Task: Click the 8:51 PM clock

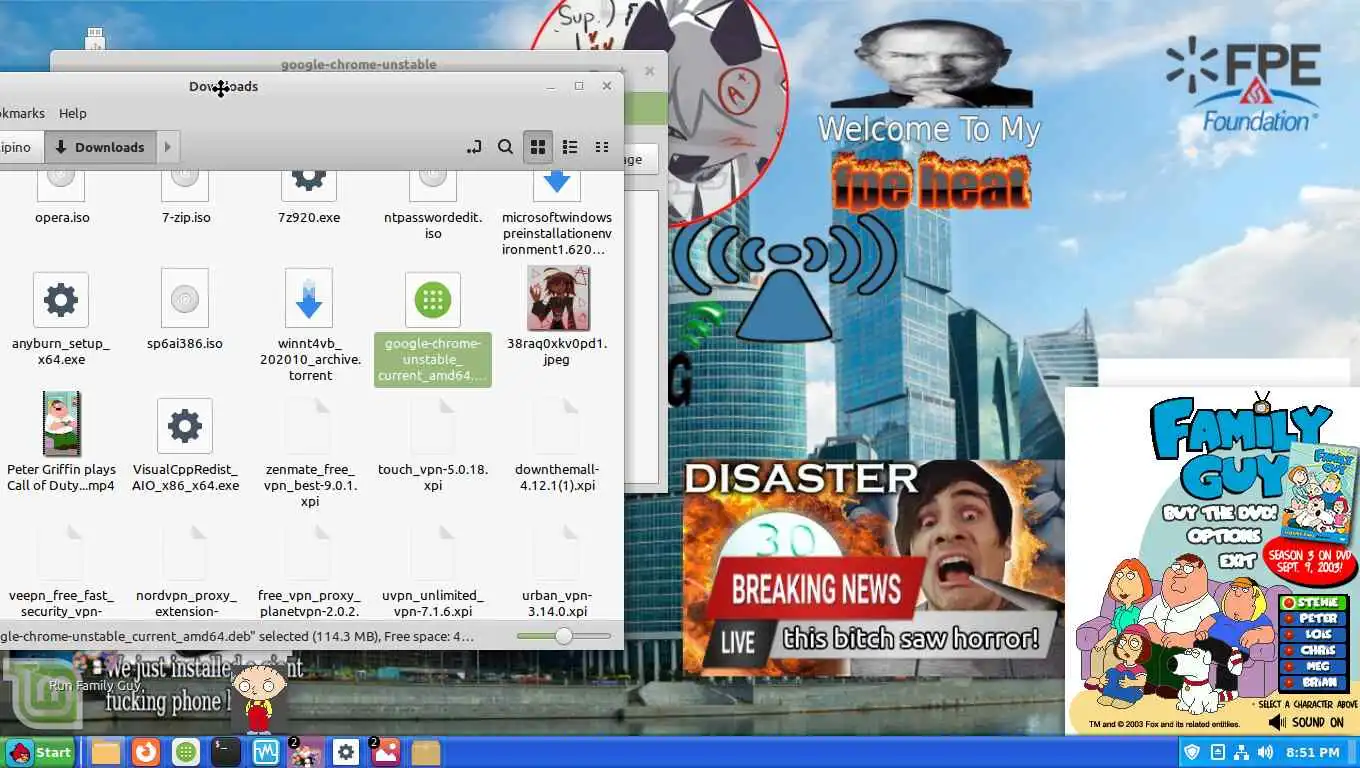Action: click(1313, 752)
